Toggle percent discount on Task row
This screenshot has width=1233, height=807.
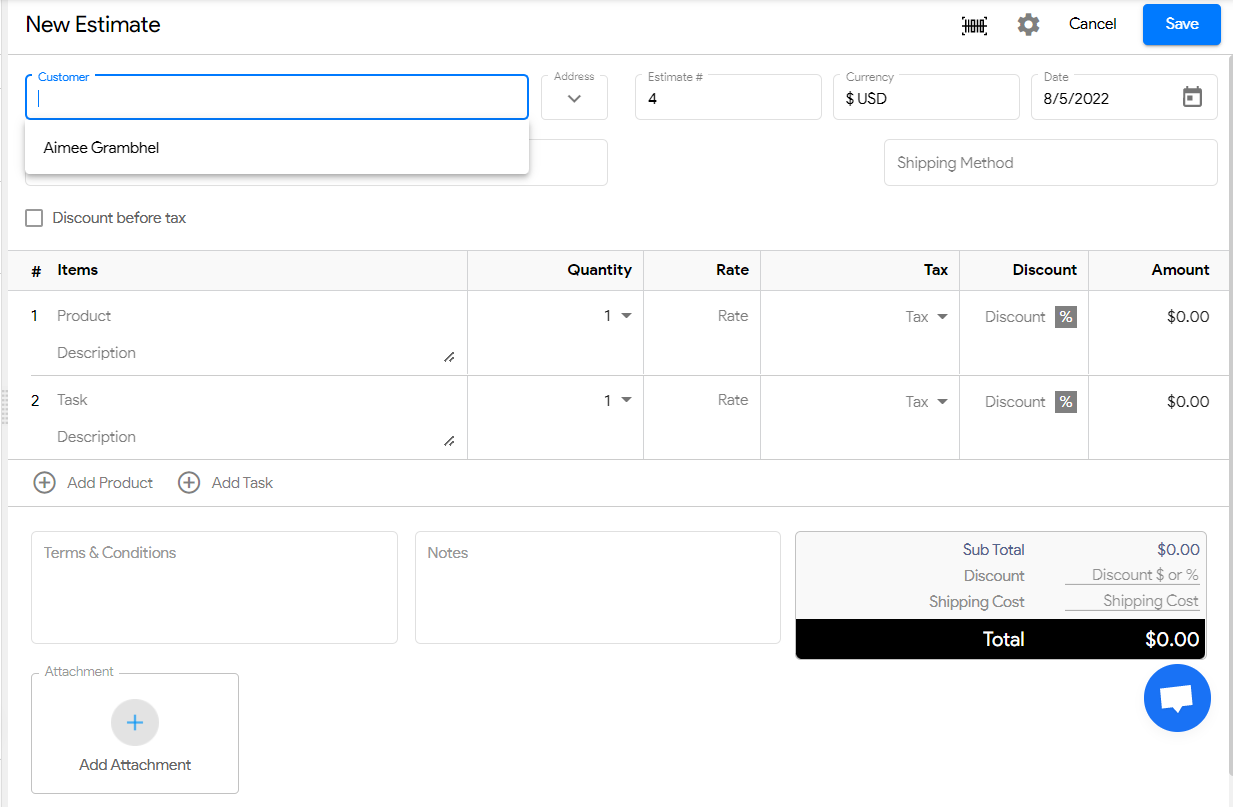pos(1066,402)
